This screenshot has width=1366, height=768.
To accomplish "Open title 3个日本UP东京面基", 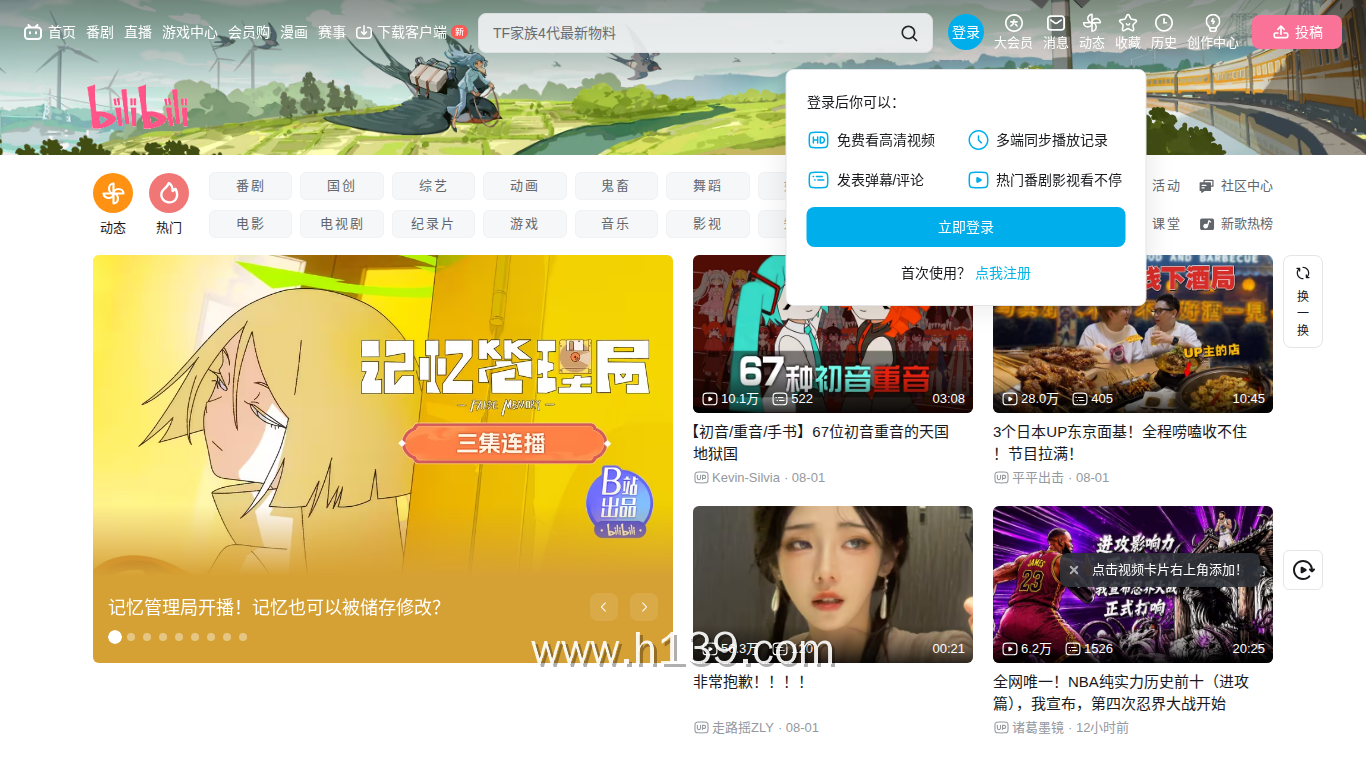I will 1120,443.
